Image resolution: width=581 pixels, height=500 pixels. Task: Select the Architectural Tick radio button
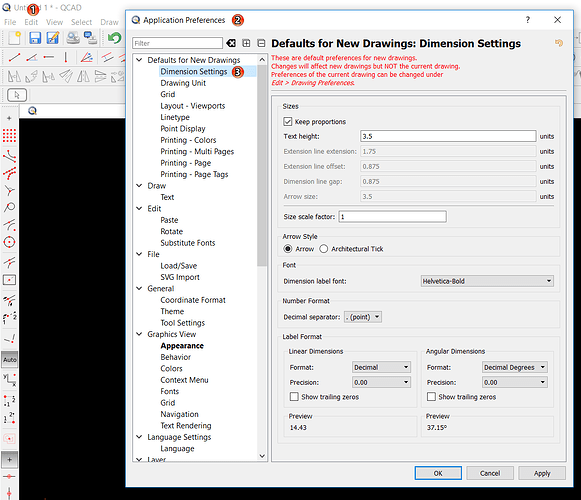pos(323,249)
